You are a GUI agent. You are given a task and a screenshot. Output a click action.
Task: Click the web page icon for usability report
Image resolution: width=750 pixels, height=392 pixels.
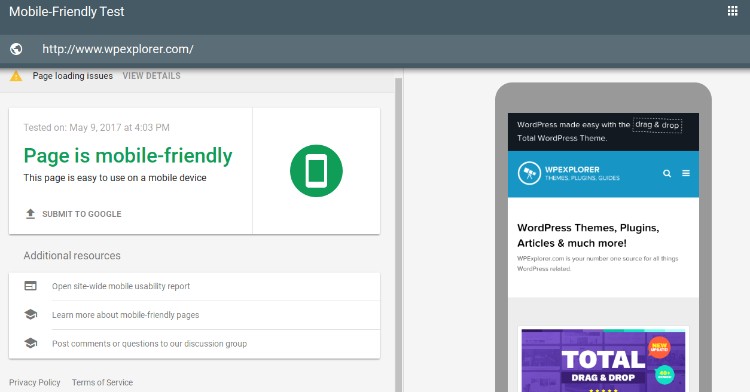pyautogui.click(x=31, y=285)
